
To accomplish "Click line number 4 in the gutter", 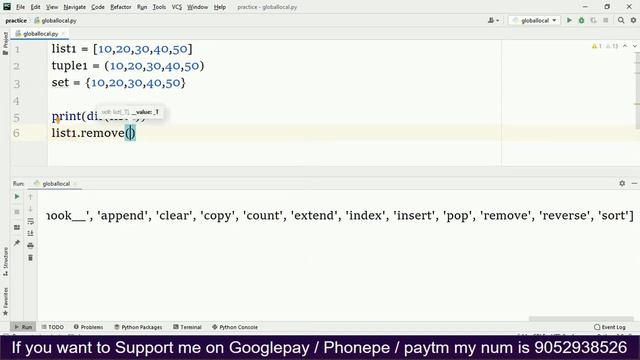I will (x=16, y=100).
